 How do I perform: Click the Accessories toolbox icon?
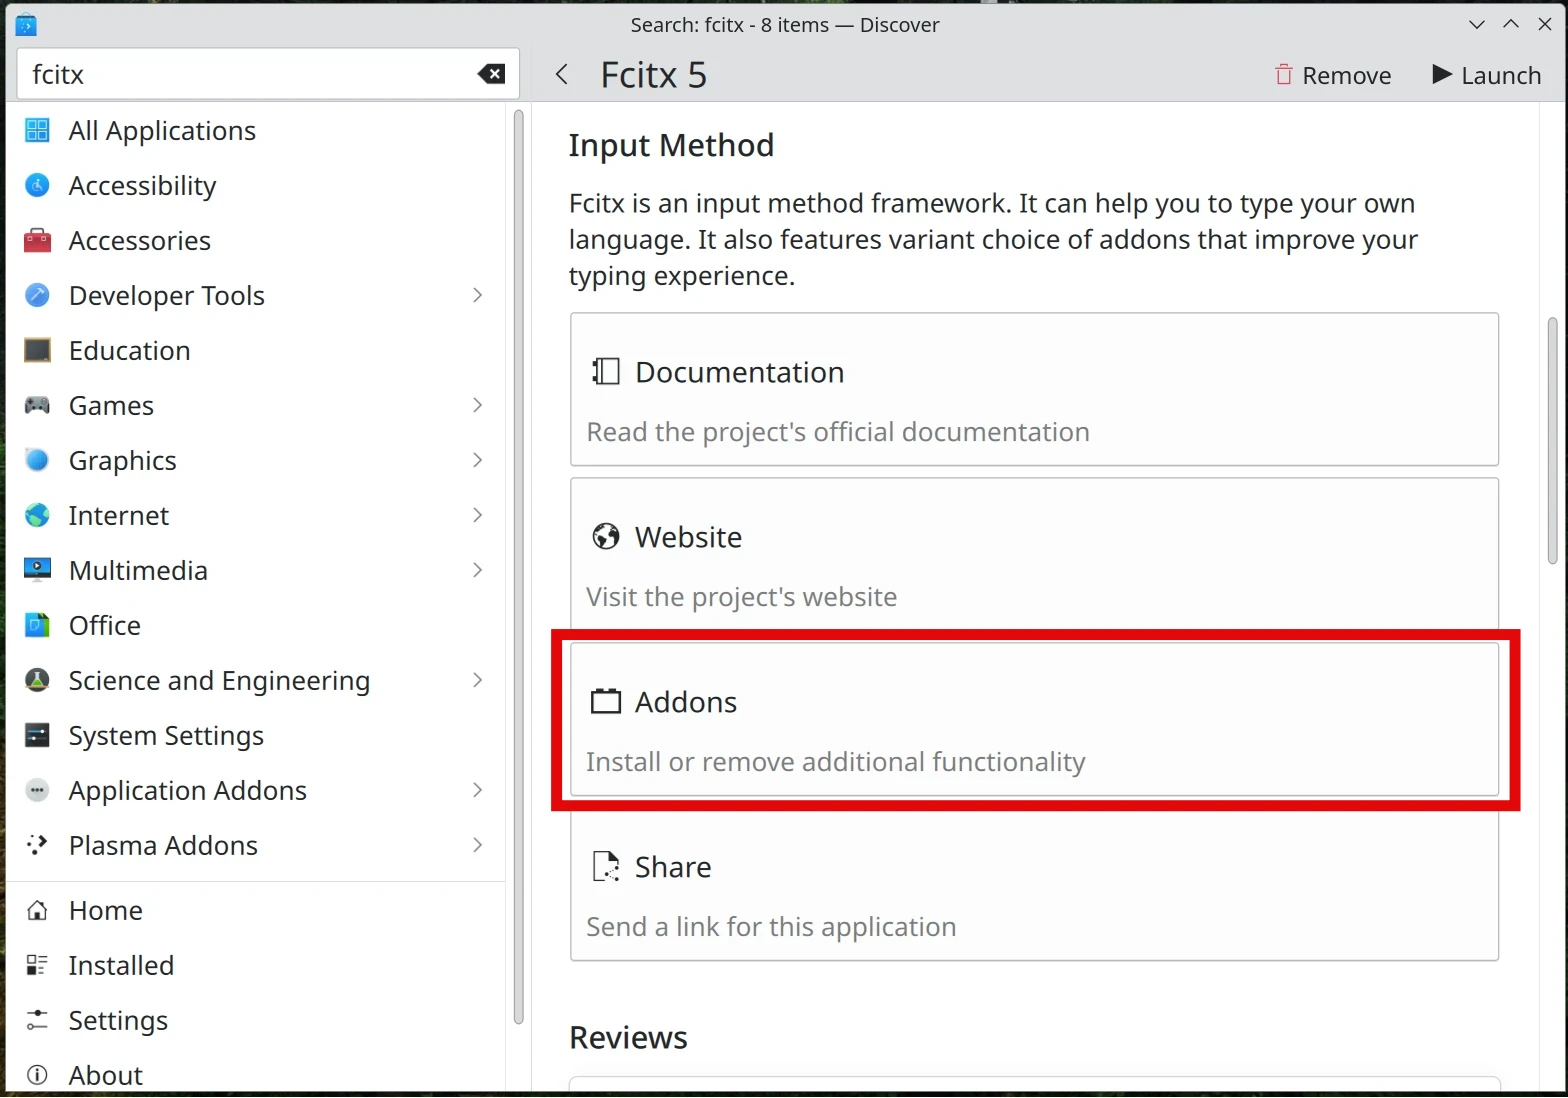pos(37,240)
